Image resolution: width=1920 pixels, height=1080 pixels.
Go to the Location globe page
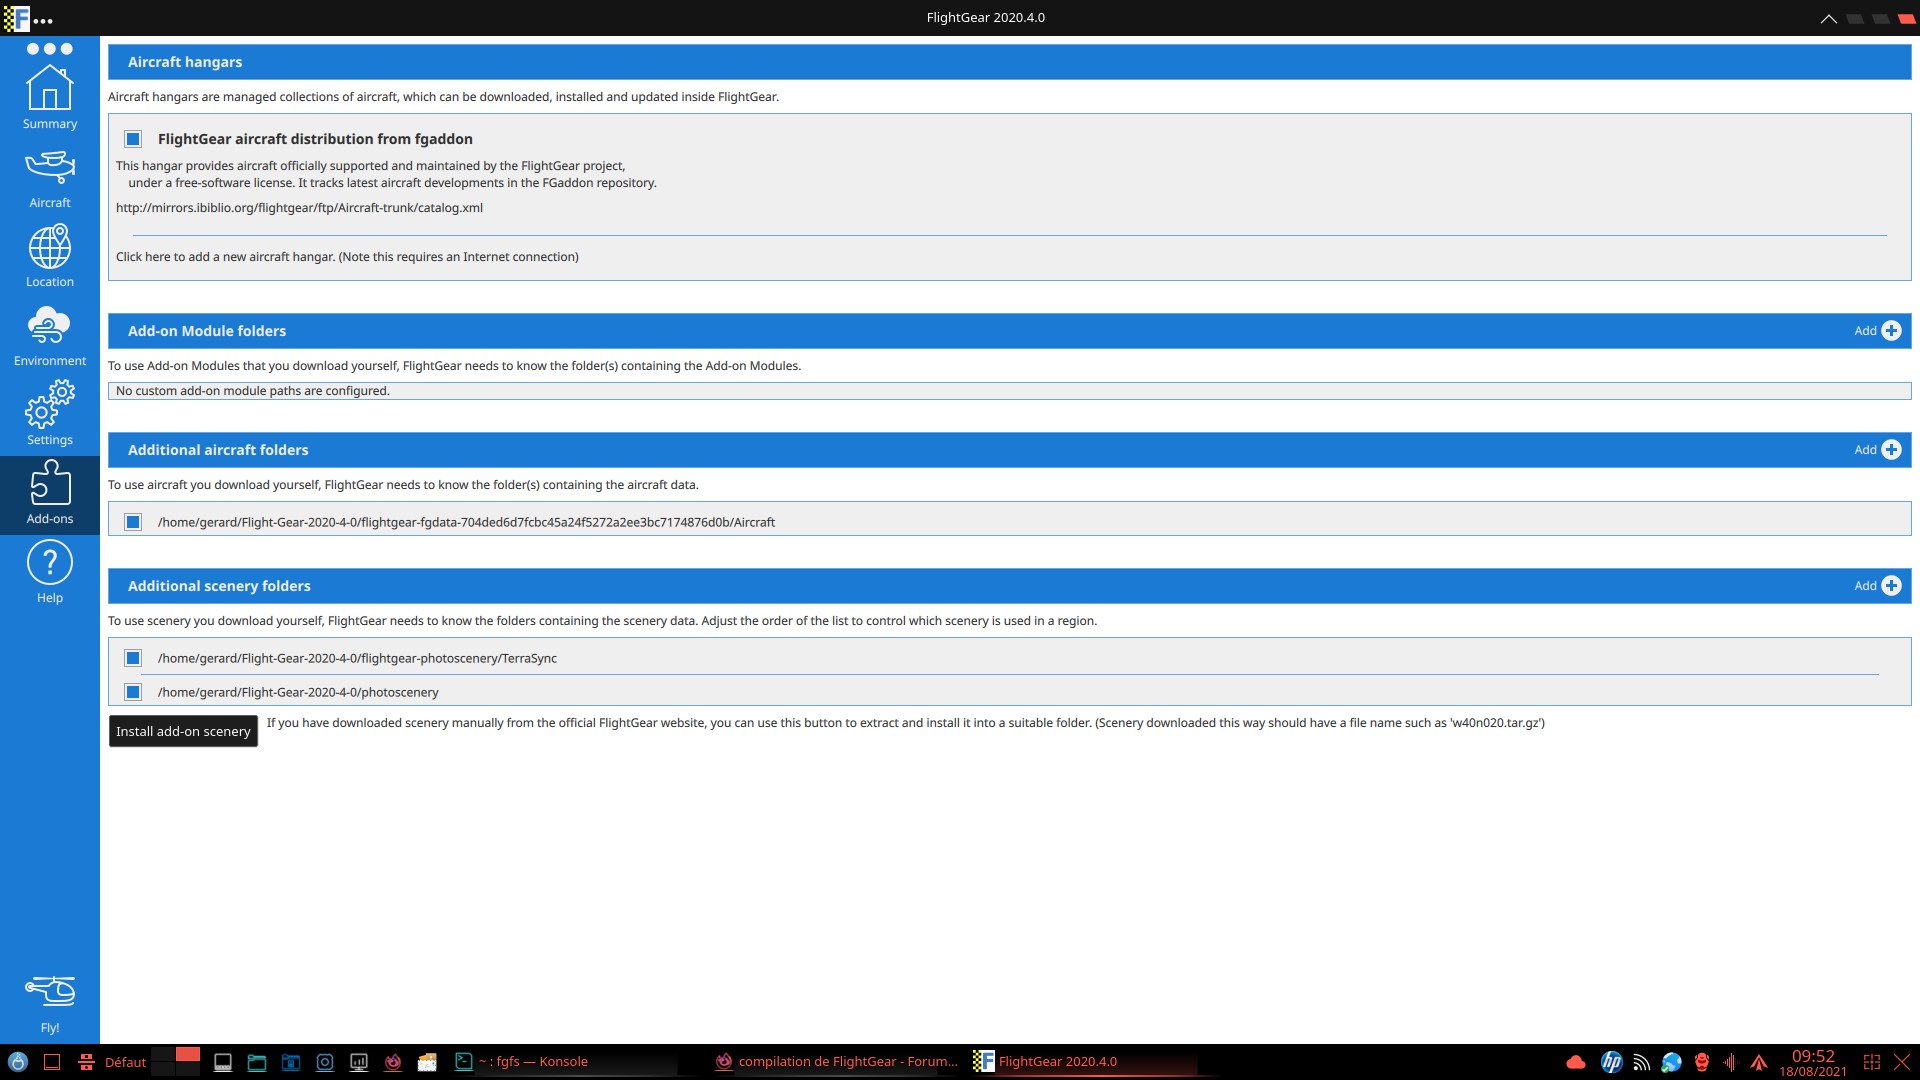pyautogui.click(x=50, y=256)
